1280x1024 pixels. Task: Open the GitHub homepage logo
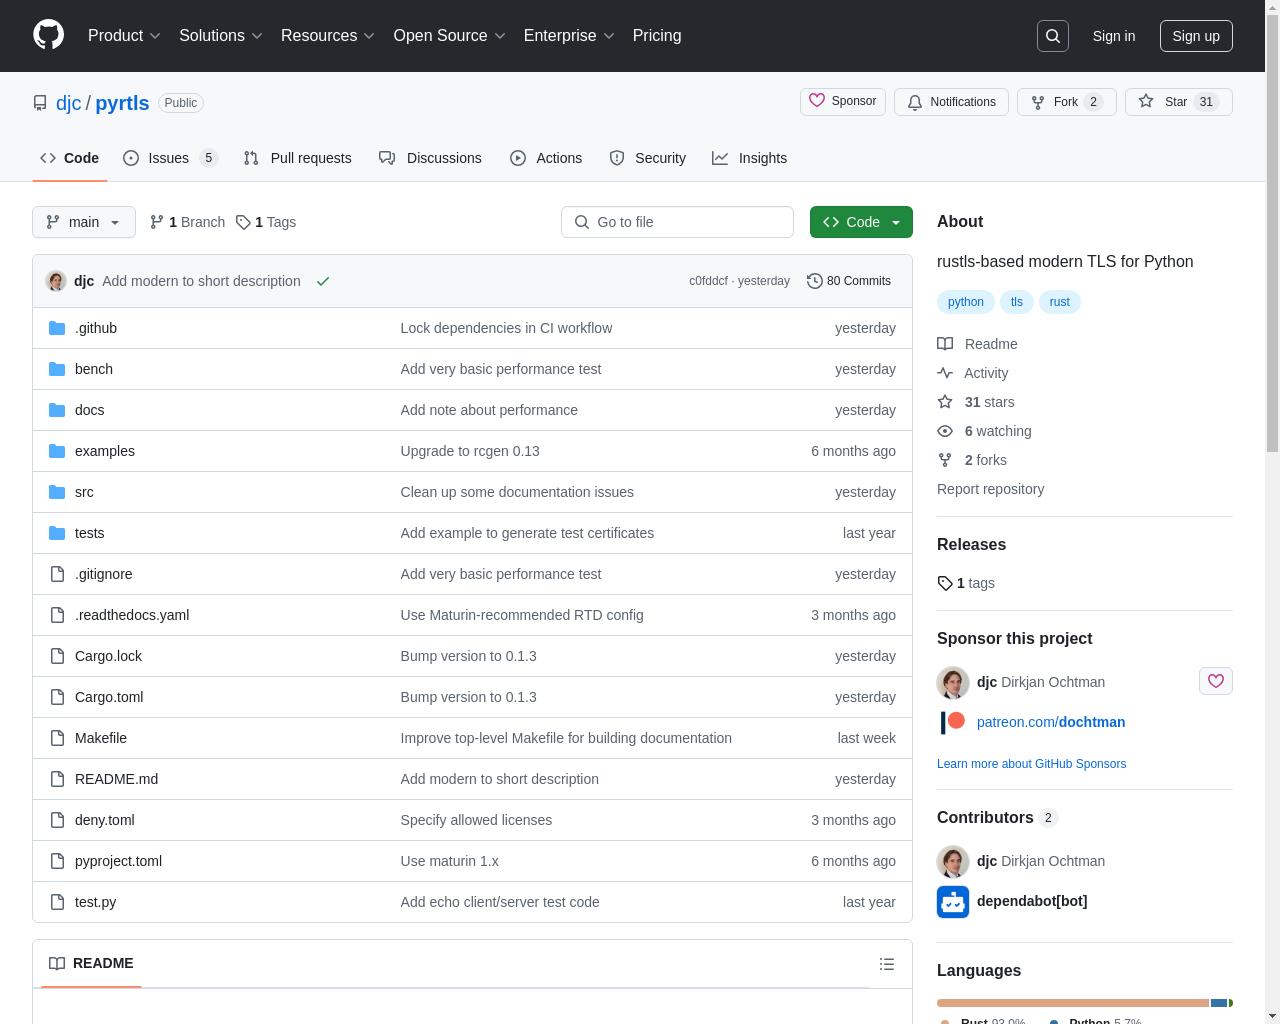(48, 35)
